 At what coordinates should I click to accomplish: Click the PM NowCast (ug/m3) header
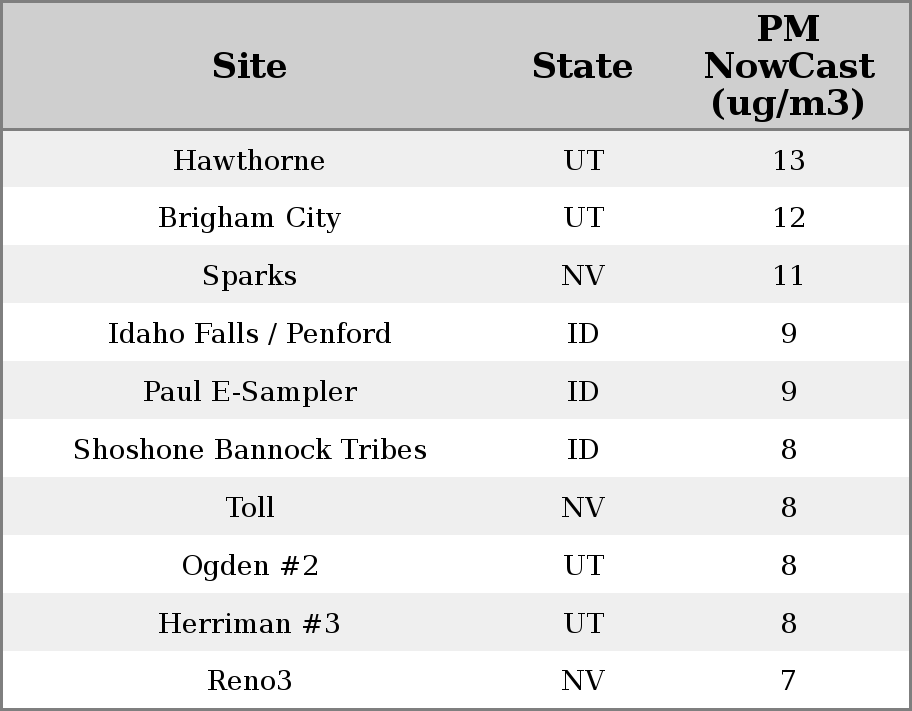tap(788, 66)
